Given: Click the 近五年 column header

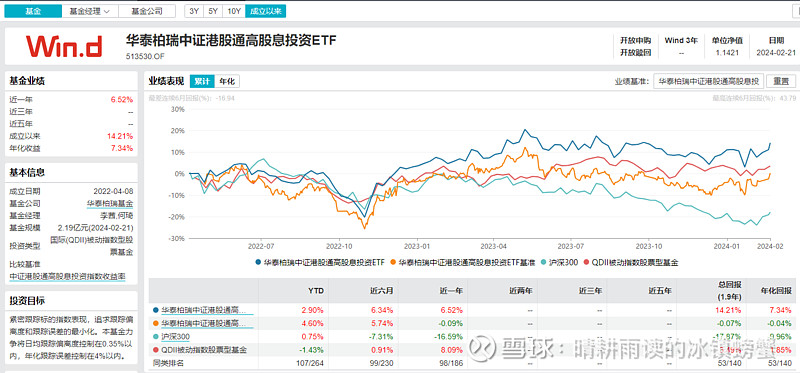Looking at the screenshot, I should coord(661,291).
